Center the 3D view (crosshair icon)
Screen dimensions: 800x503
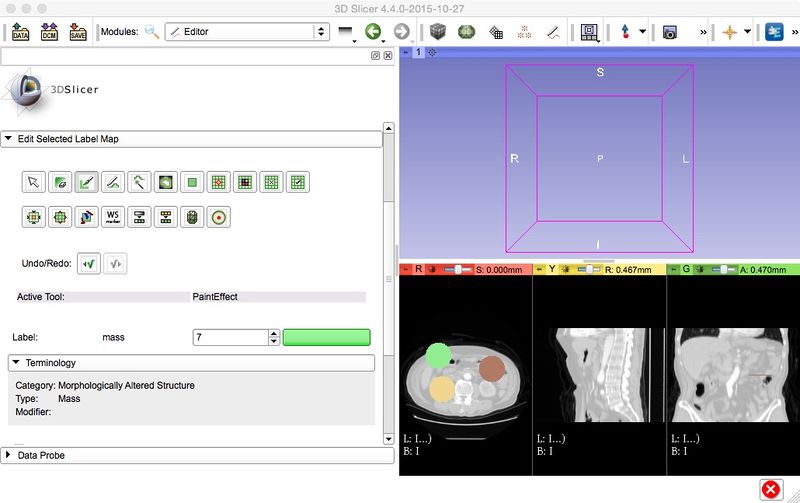point(432,52)
